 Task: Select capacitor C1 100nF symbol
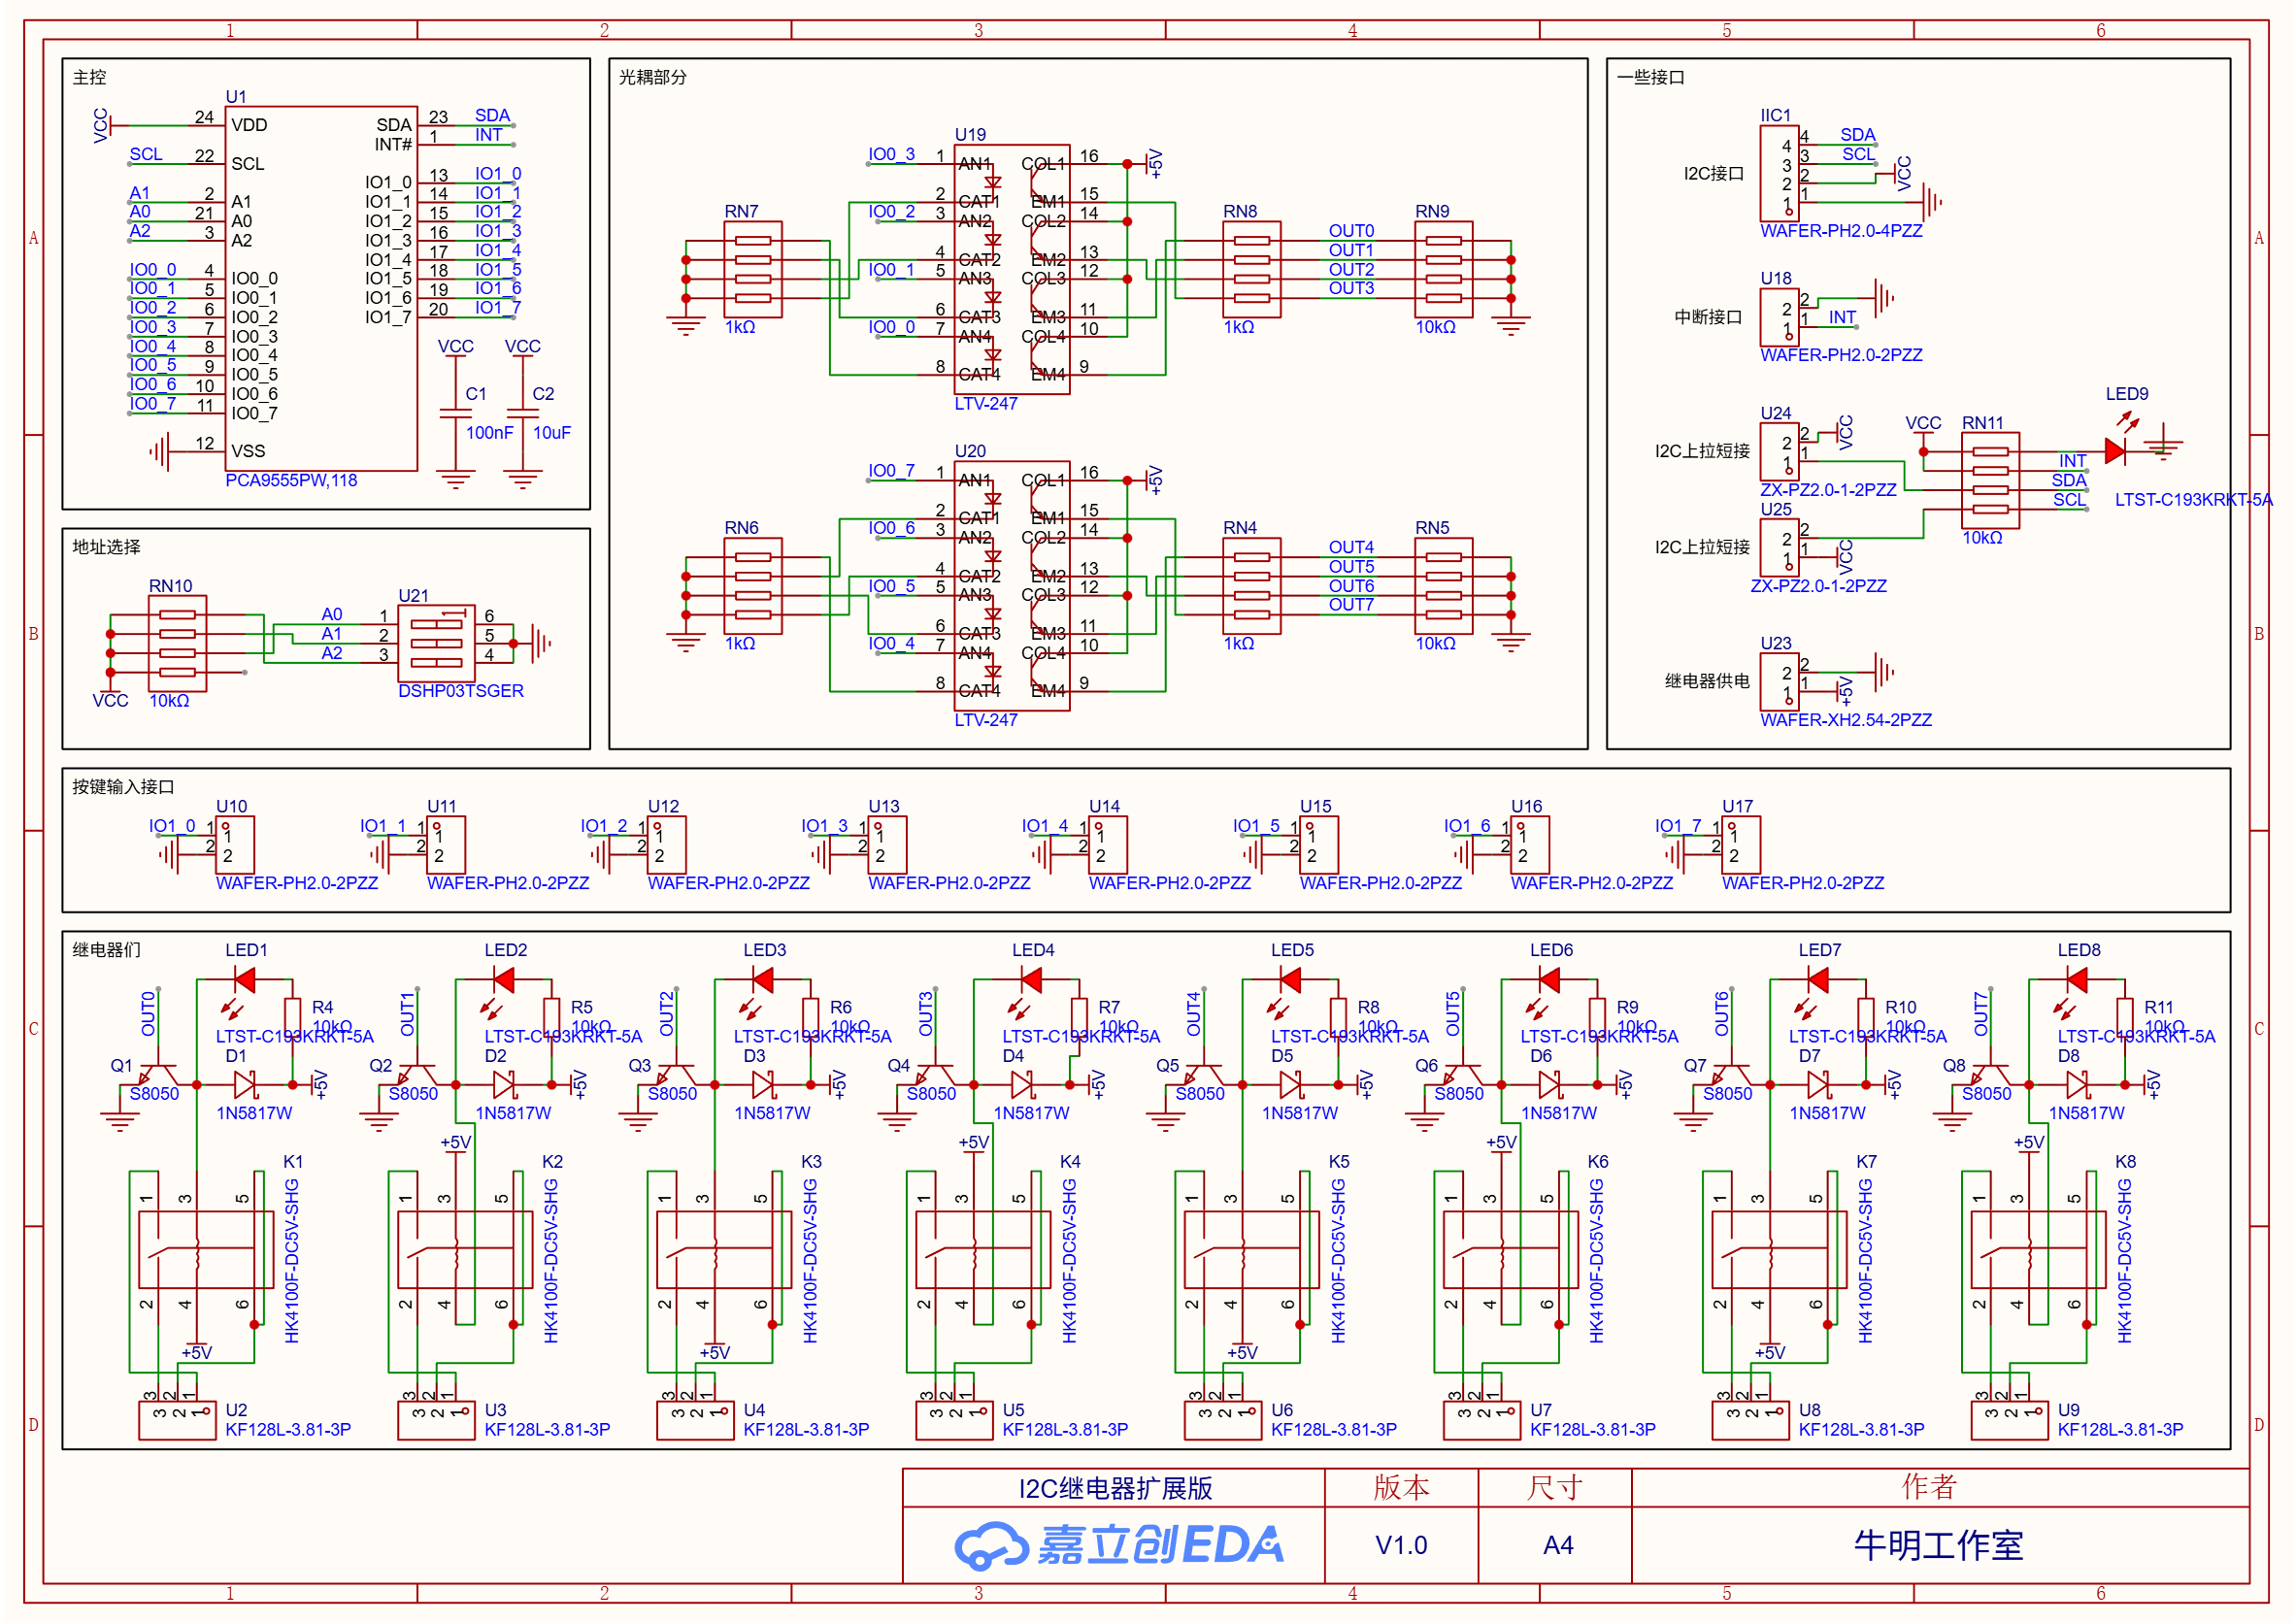click(455, 412)
